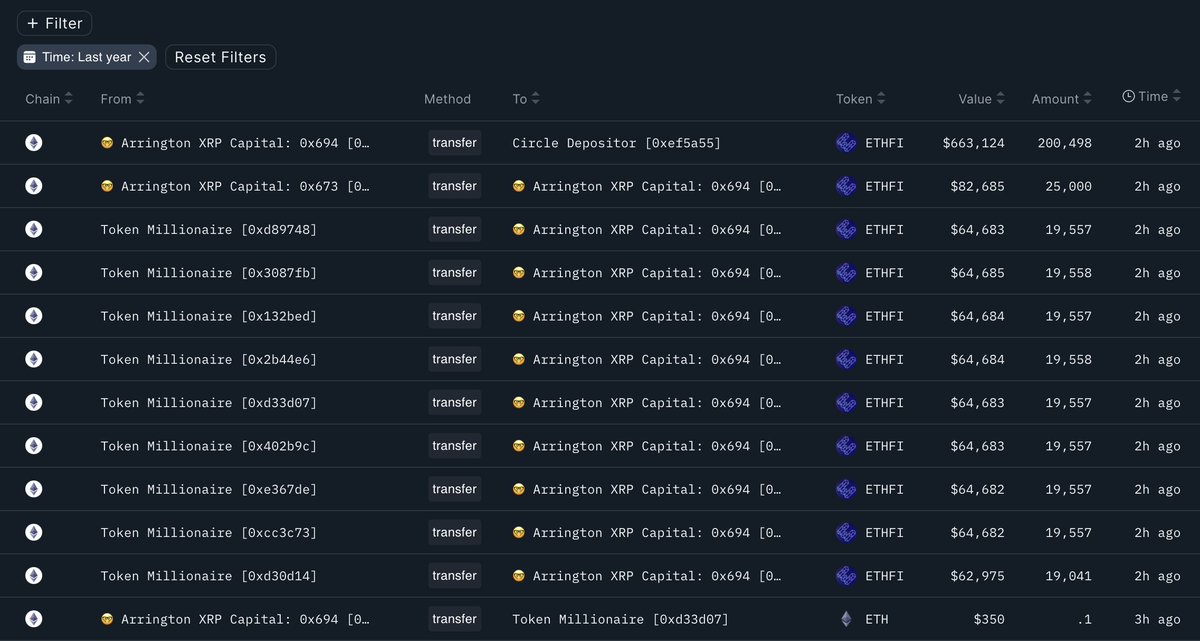Open Token Millionaire [0x2b44e6] address
Viewport: 1200px width, 641px height.
click(209, 359)
